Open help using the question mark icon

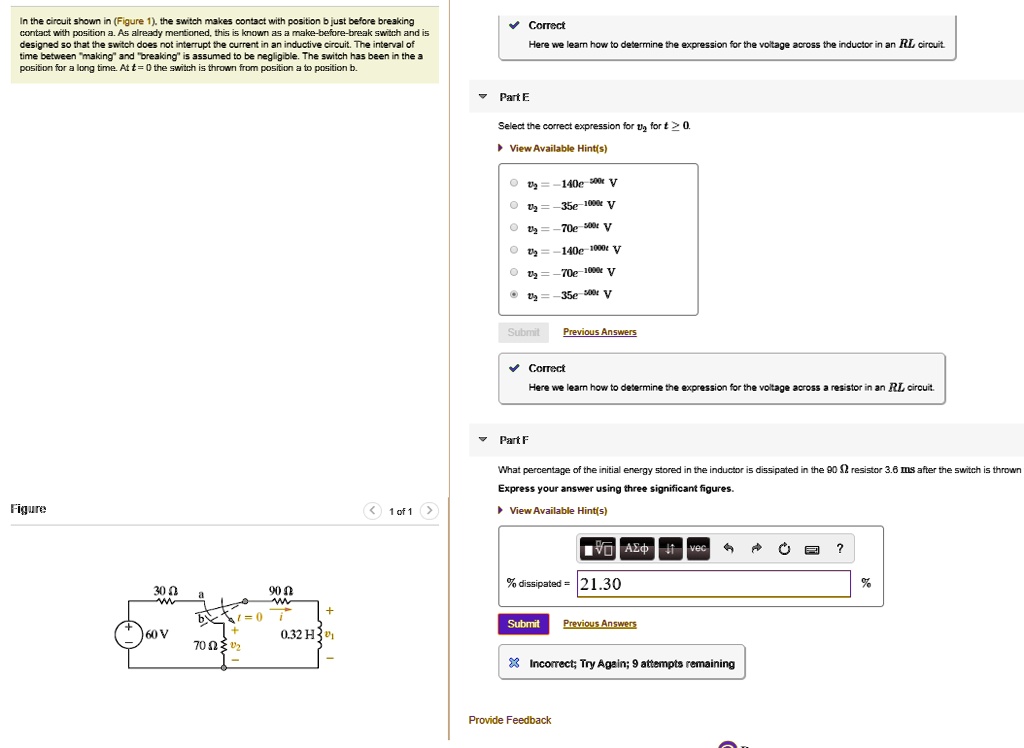840,548
